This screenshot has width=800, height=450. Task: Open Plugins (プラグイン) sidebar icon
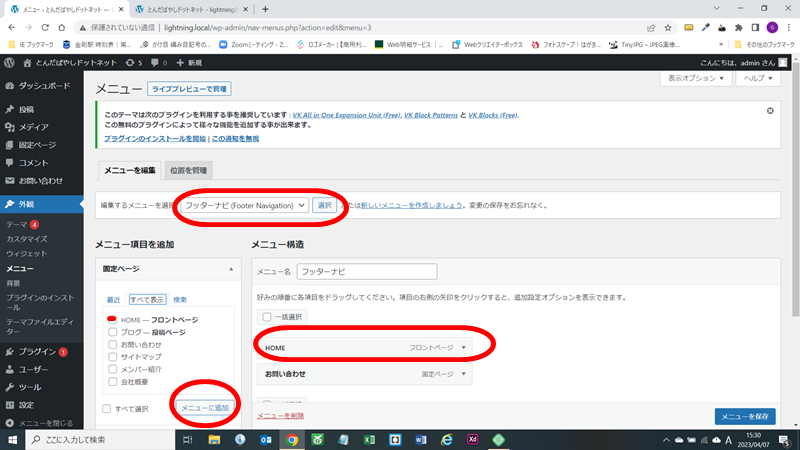point(9,352)
